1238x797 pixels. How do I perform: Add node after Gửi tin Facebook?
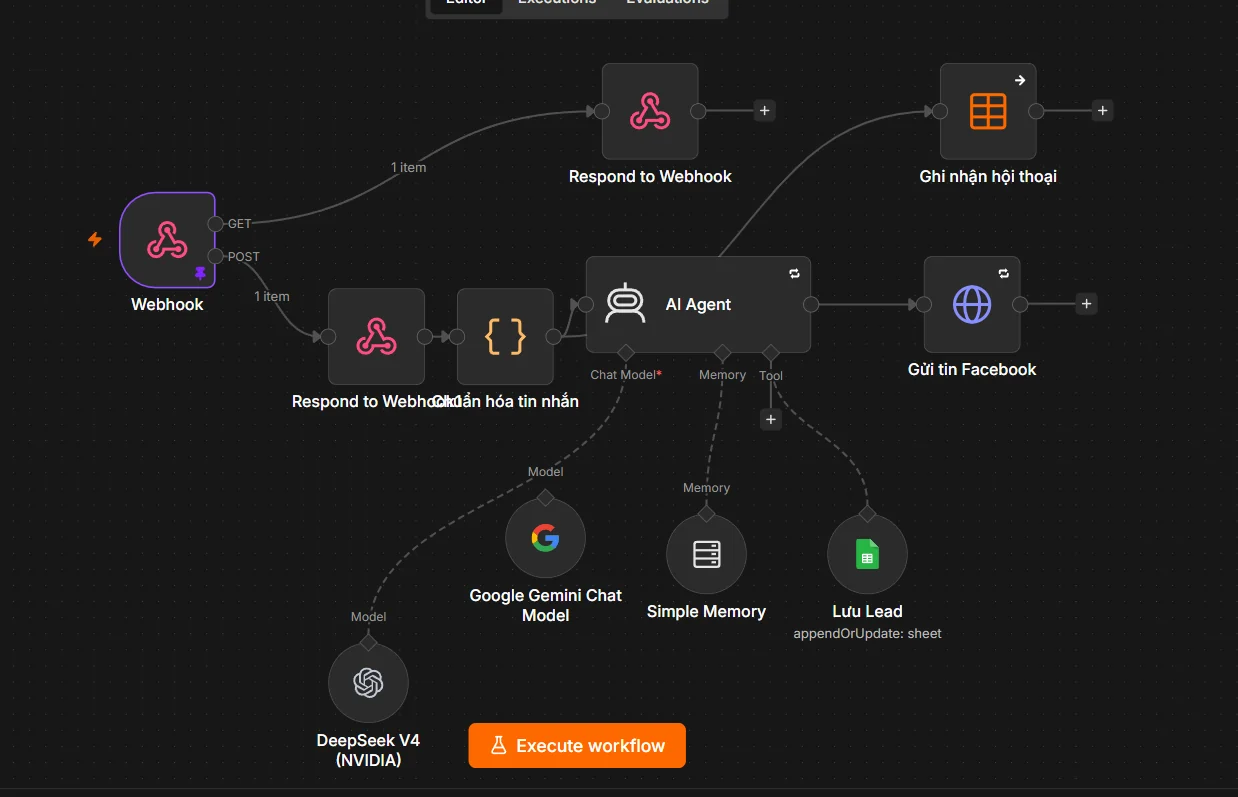(x=1087, y=304)
